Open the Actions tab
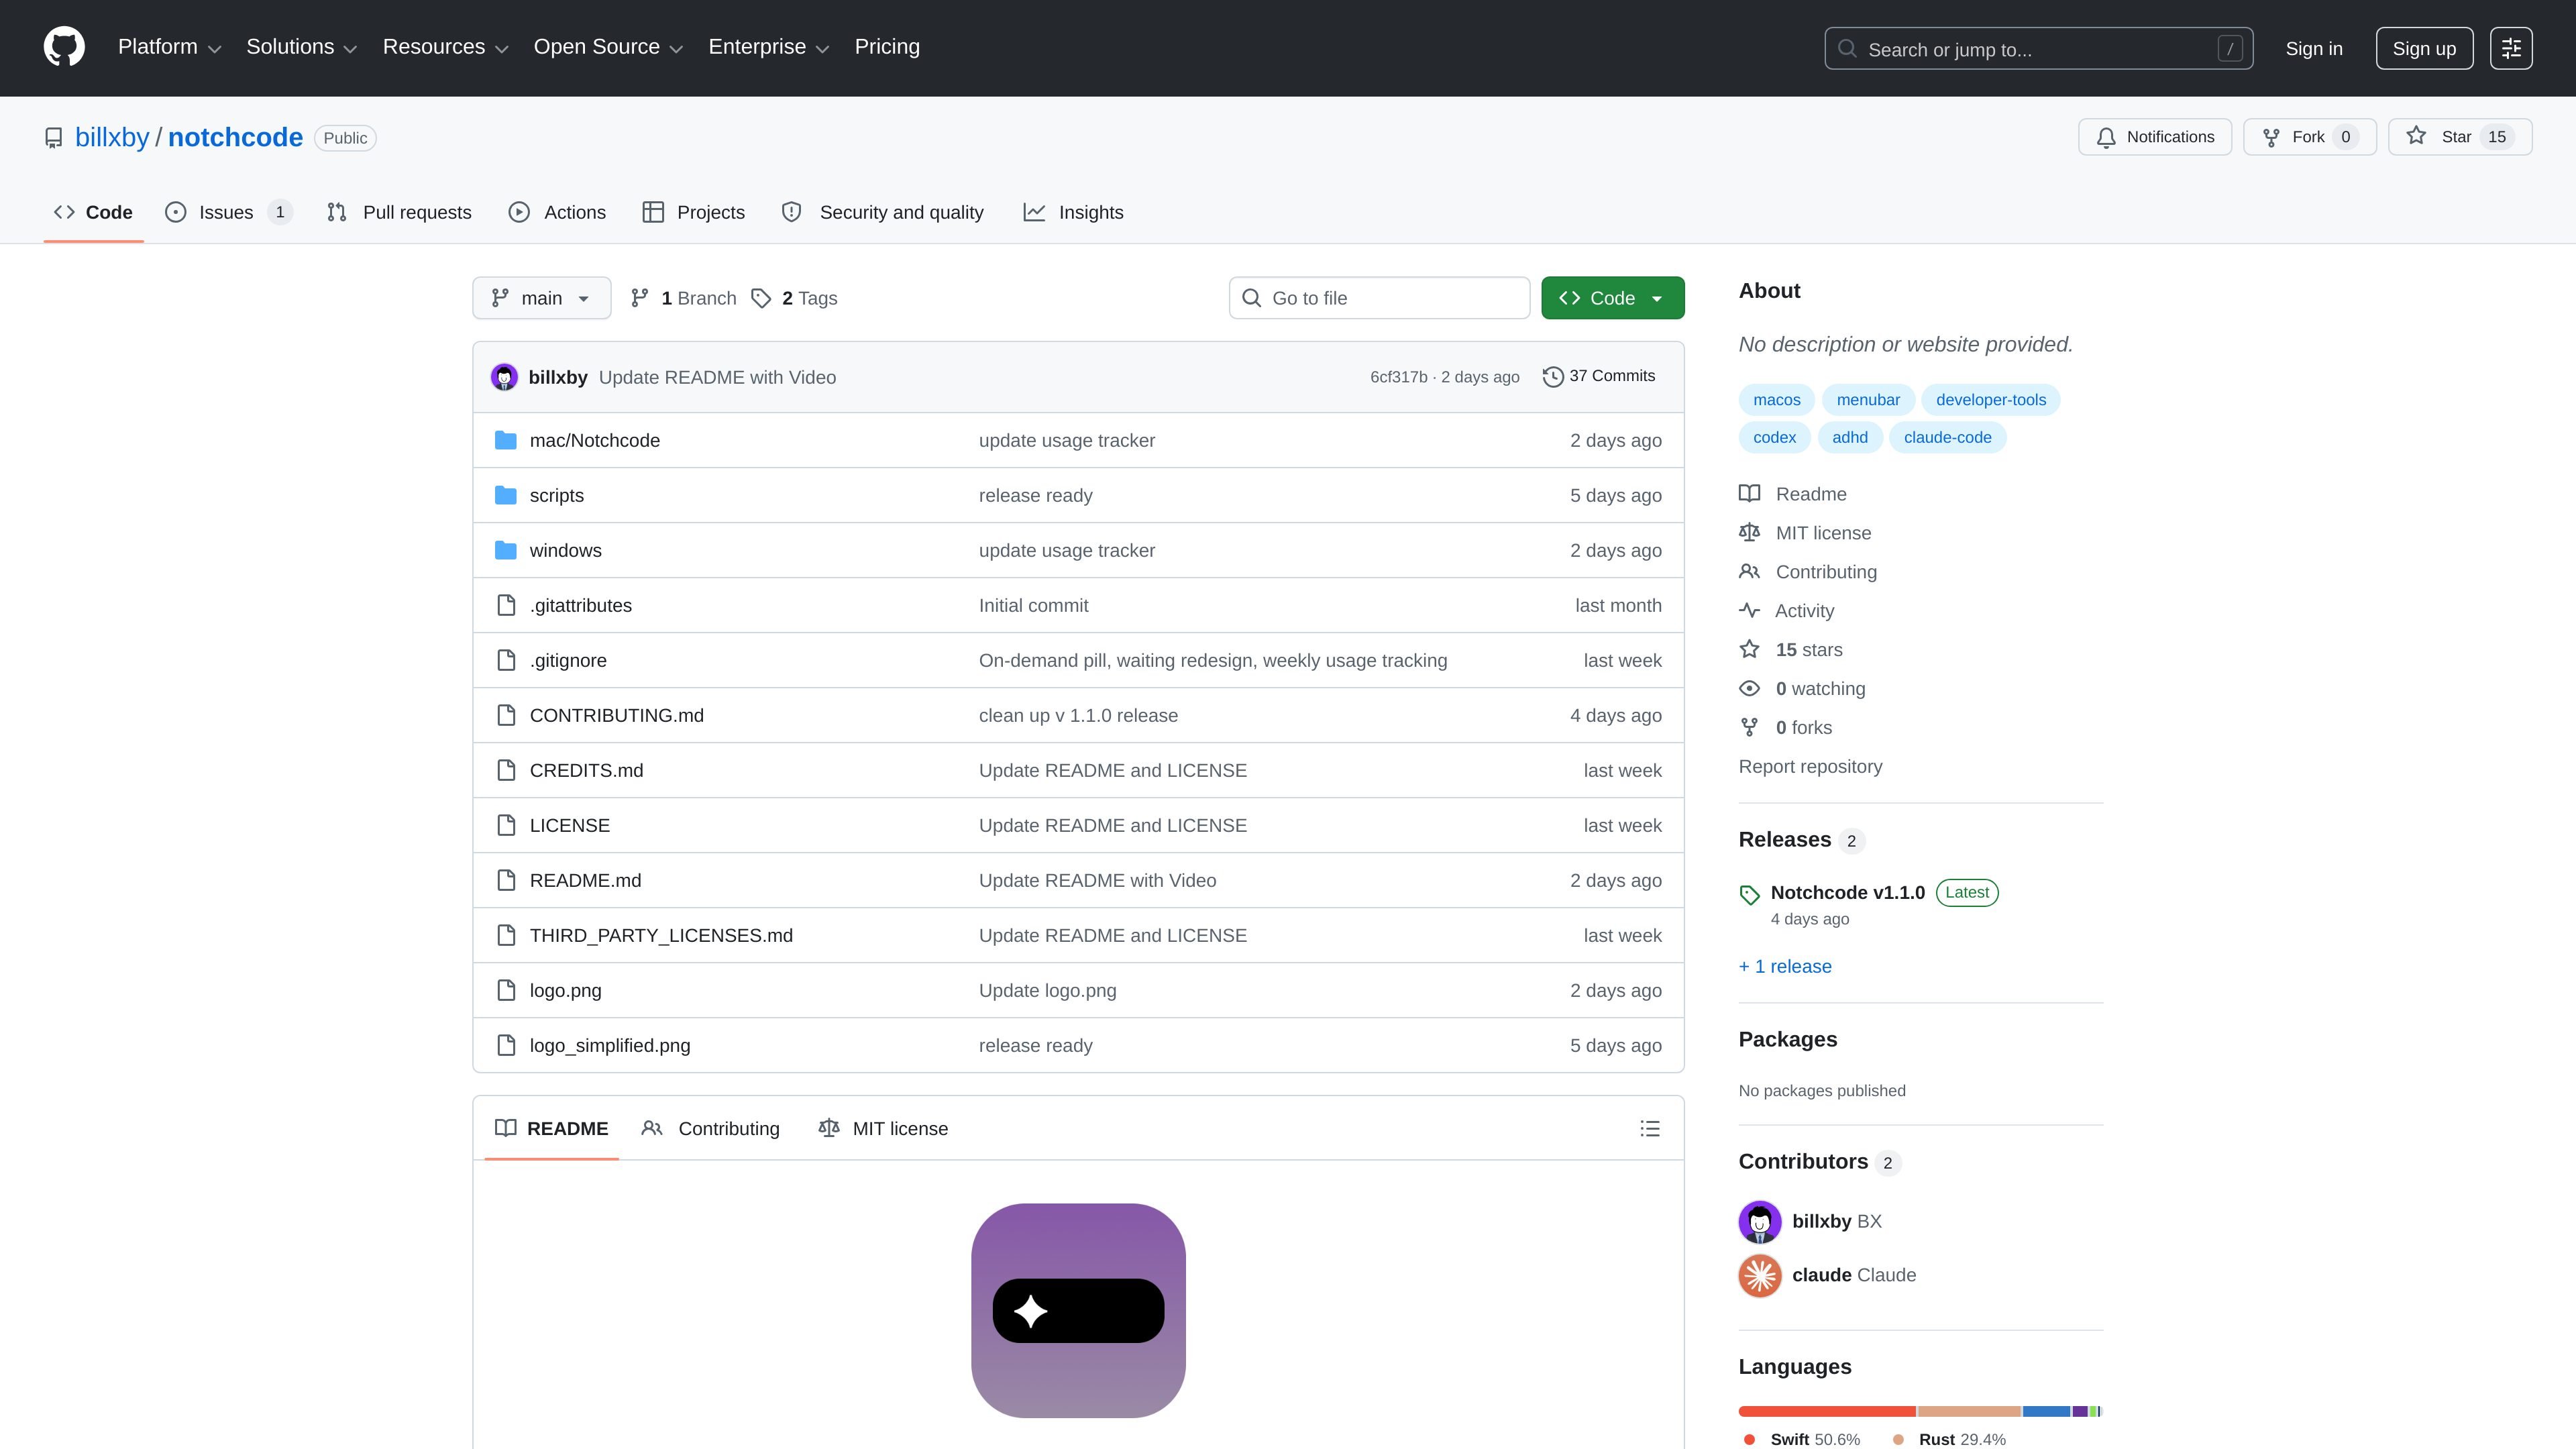The image size is (2576, 1449). [x=557, y=212]
